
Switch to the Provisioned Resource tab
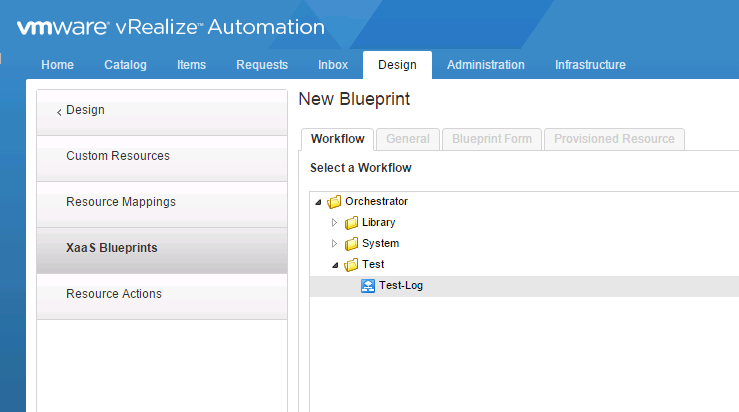point(614,139)
